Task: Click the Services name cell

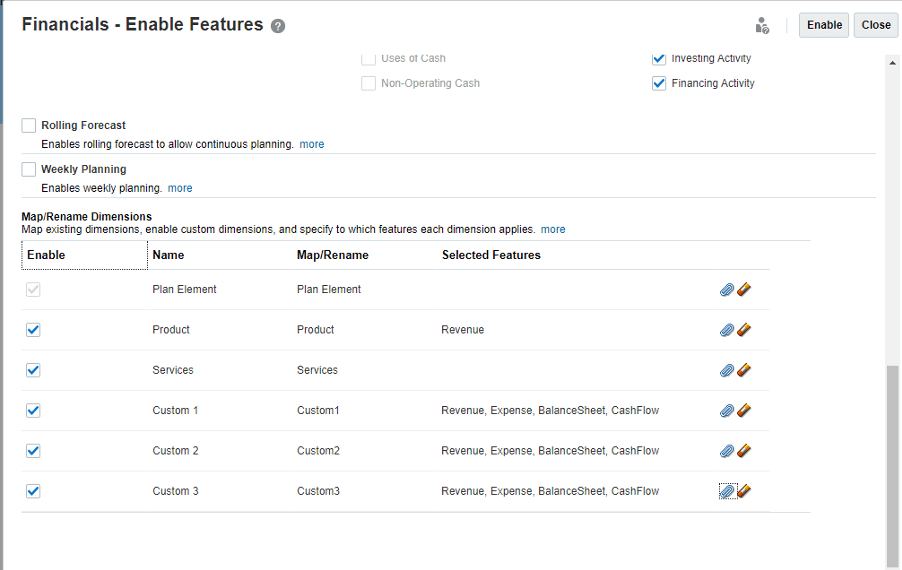Action: tap(173, 370)
